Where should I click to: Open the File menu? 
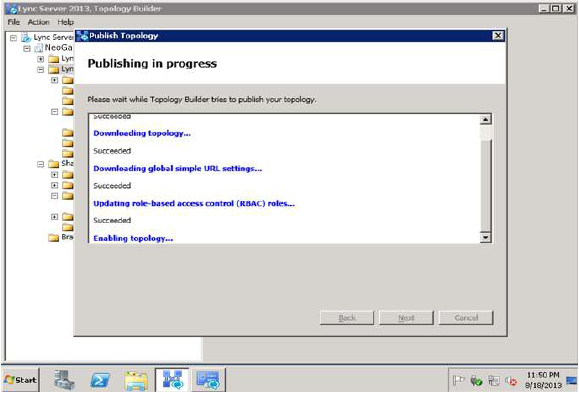pos(14,22)
